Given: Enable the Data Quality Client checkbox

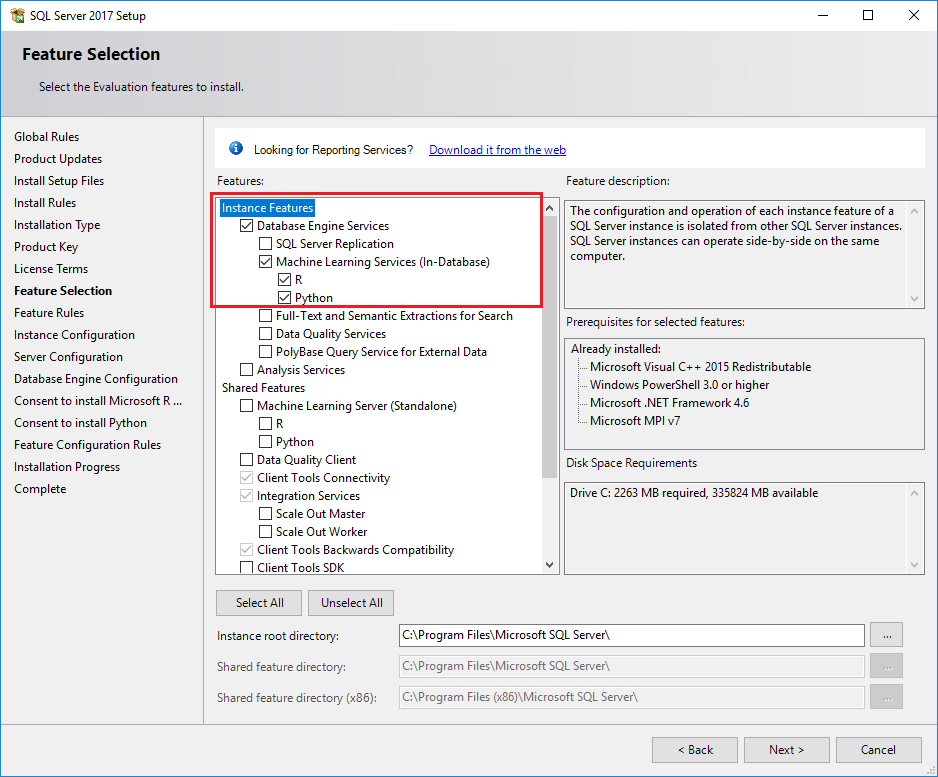Looking at the screenshot, I should [246, 459].
